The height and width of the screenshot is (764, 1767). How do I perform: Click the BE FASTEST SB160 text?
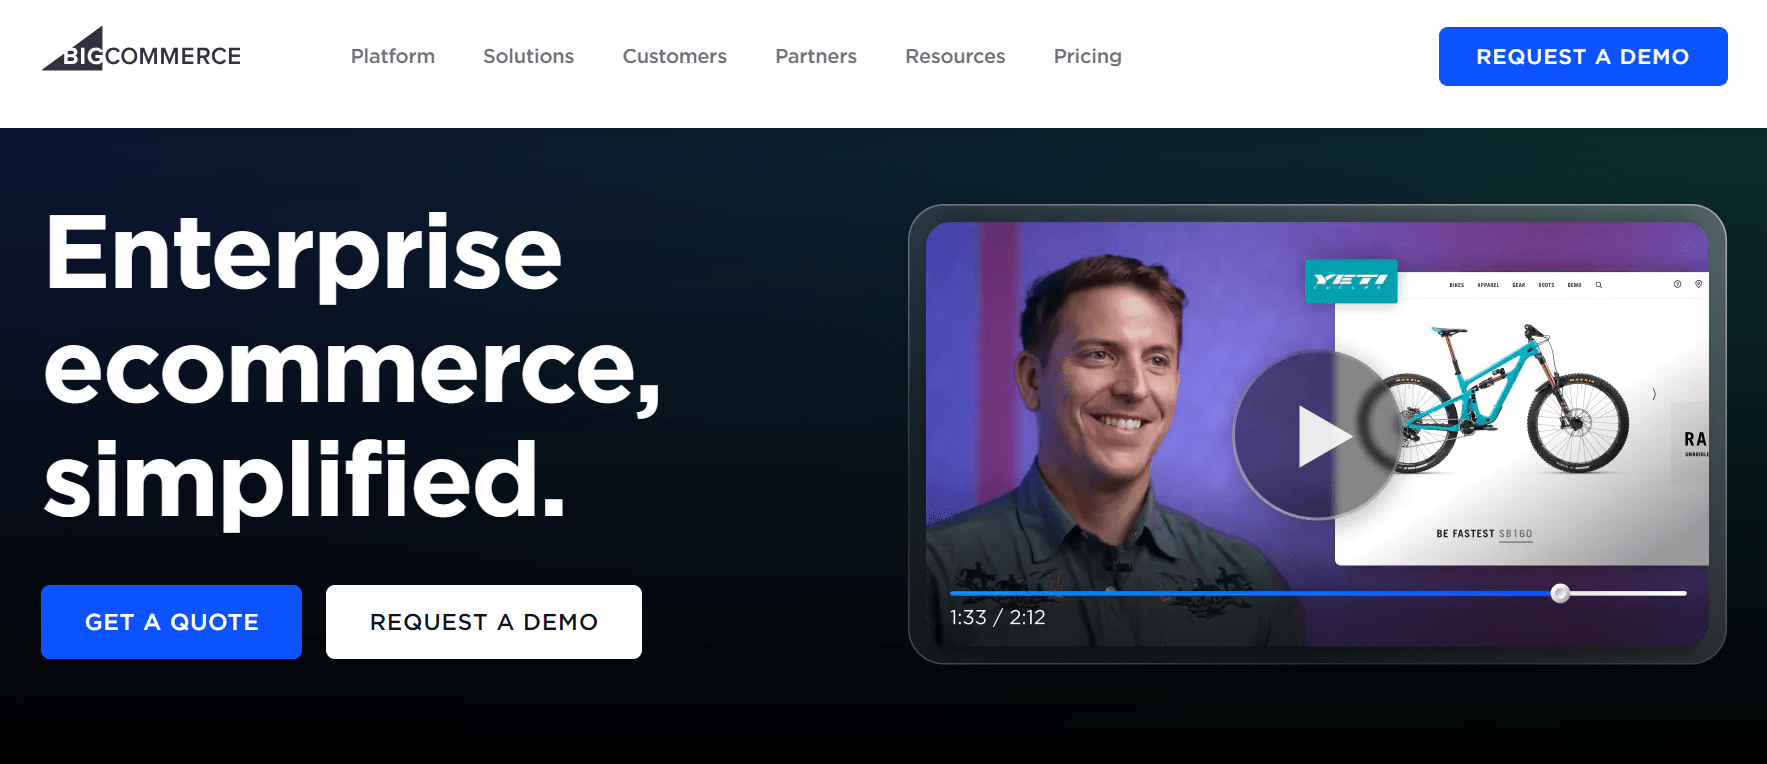coord(1484,534)
